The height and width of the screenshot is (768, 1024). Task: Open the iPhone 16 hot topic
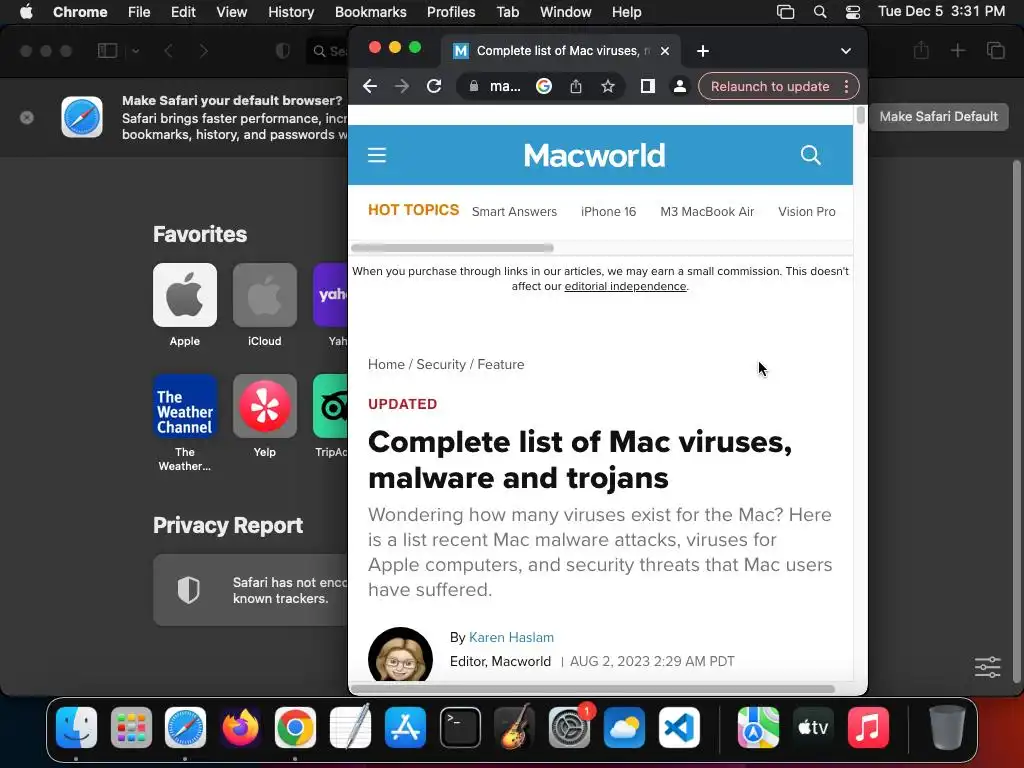click(608, 212)
